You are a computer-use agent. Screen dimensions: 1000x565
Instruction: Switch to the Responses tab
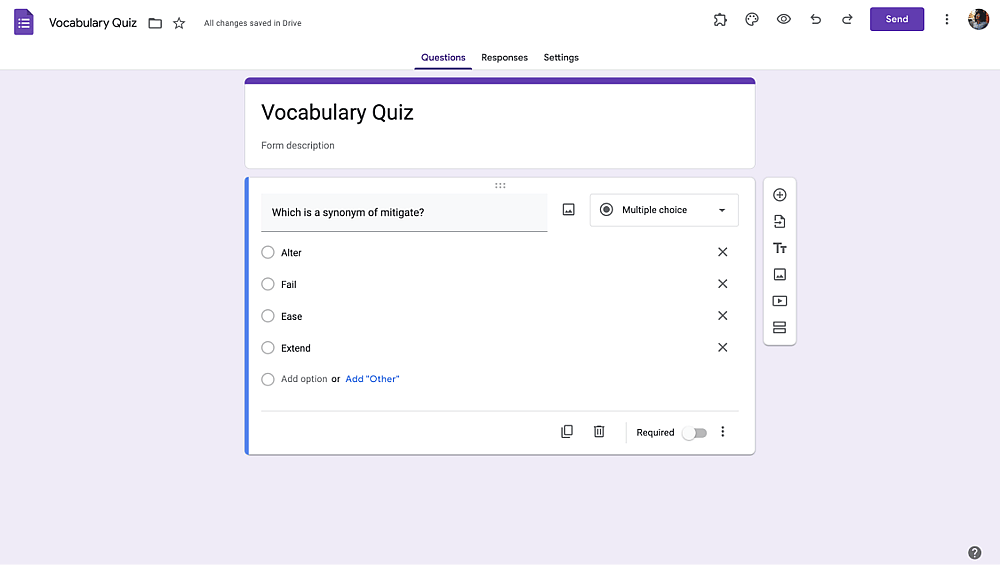[x=504, y=57]
